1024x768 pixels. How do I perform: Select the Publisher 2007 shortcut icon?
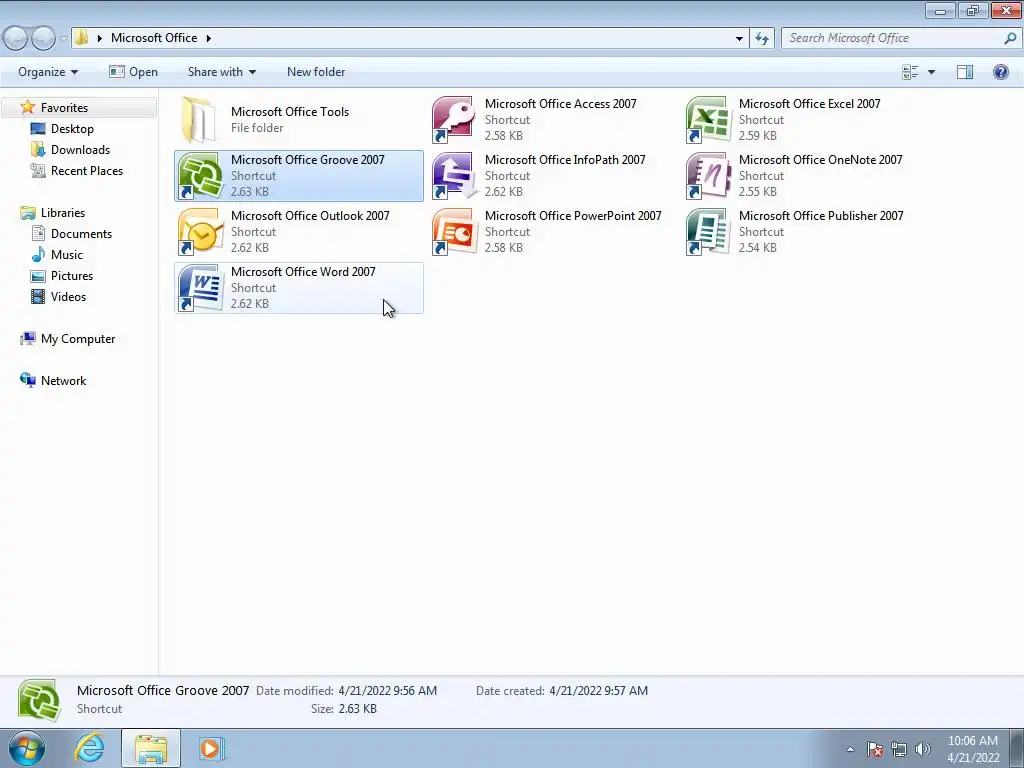[707, 232]
